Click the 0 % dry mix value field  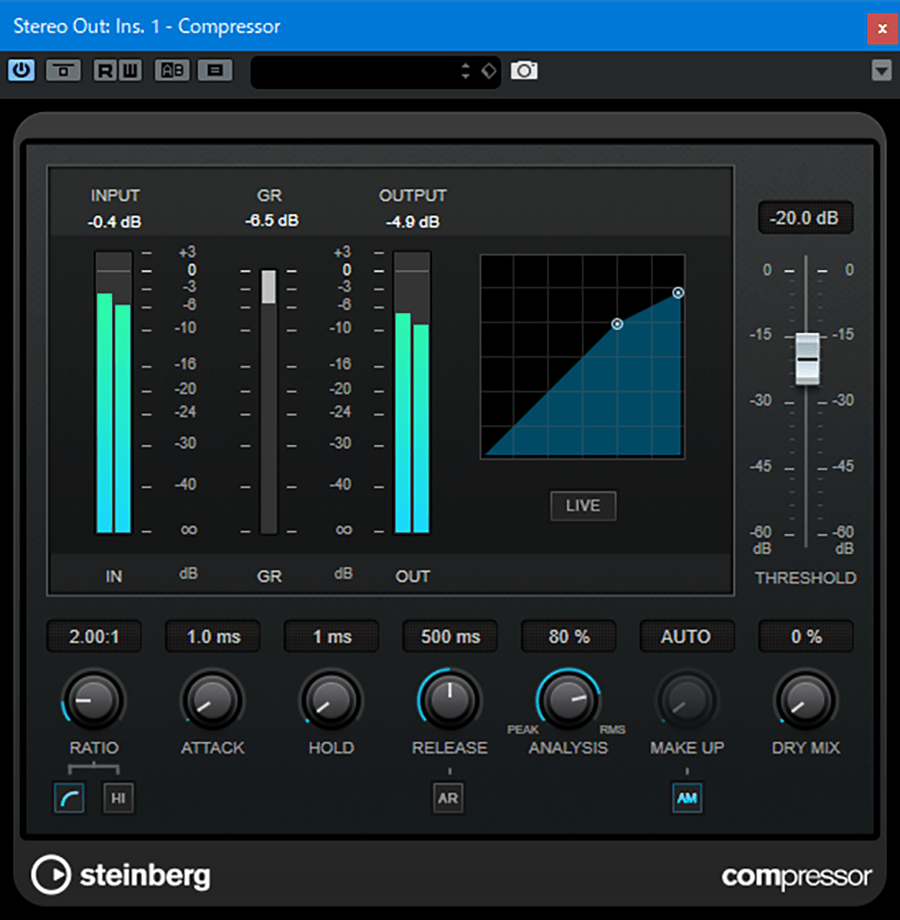[x=806, y=637]
